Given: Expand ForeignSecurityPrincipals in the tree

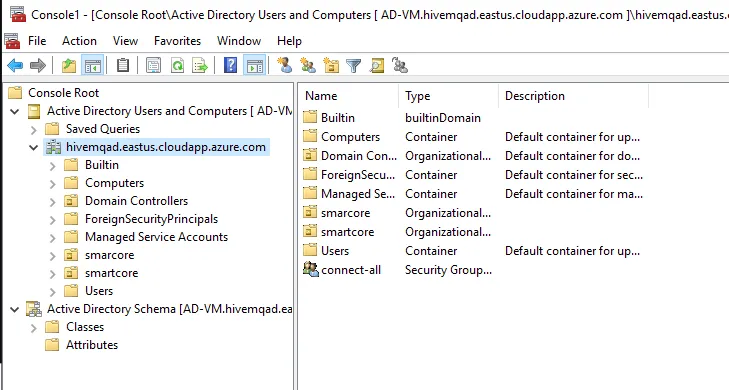Looking at the screenshot, I should tap(53, 220).
